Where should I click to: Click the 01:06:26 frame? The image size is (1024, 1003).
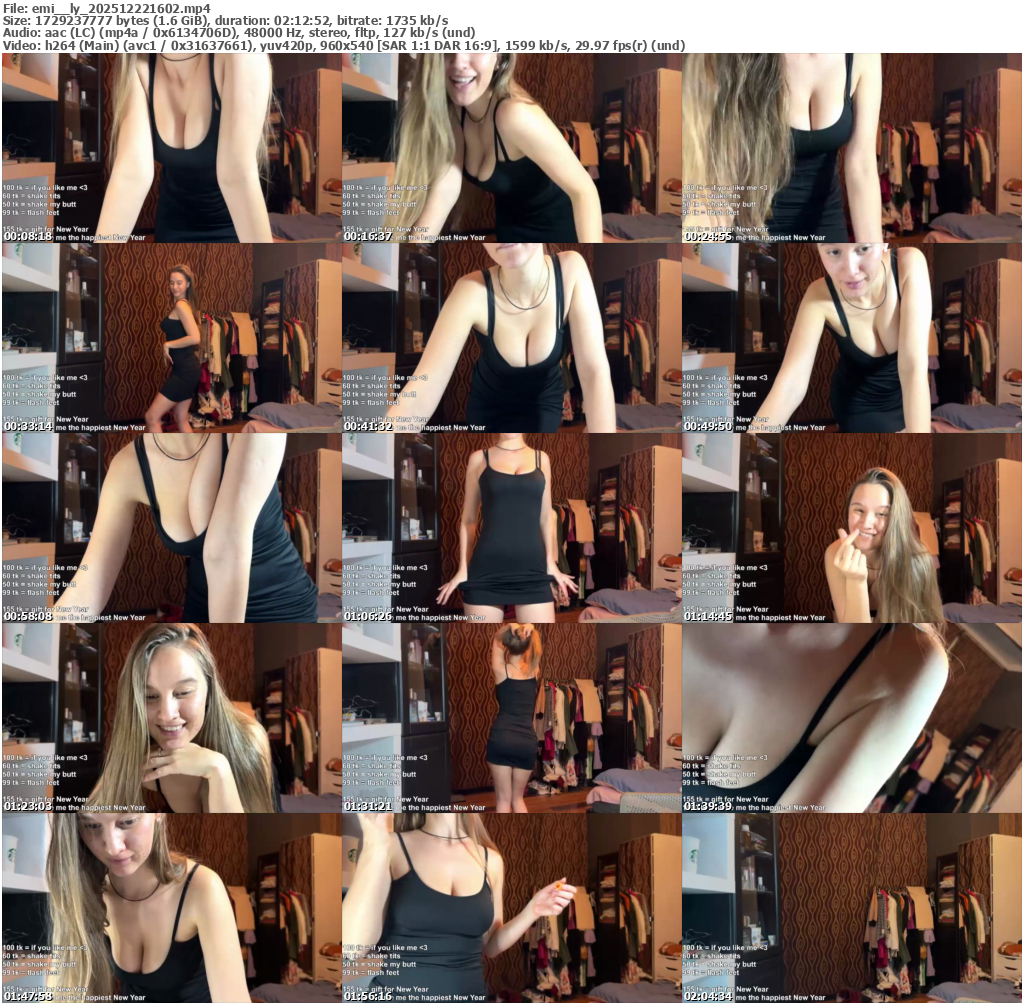tap(511, 528)
